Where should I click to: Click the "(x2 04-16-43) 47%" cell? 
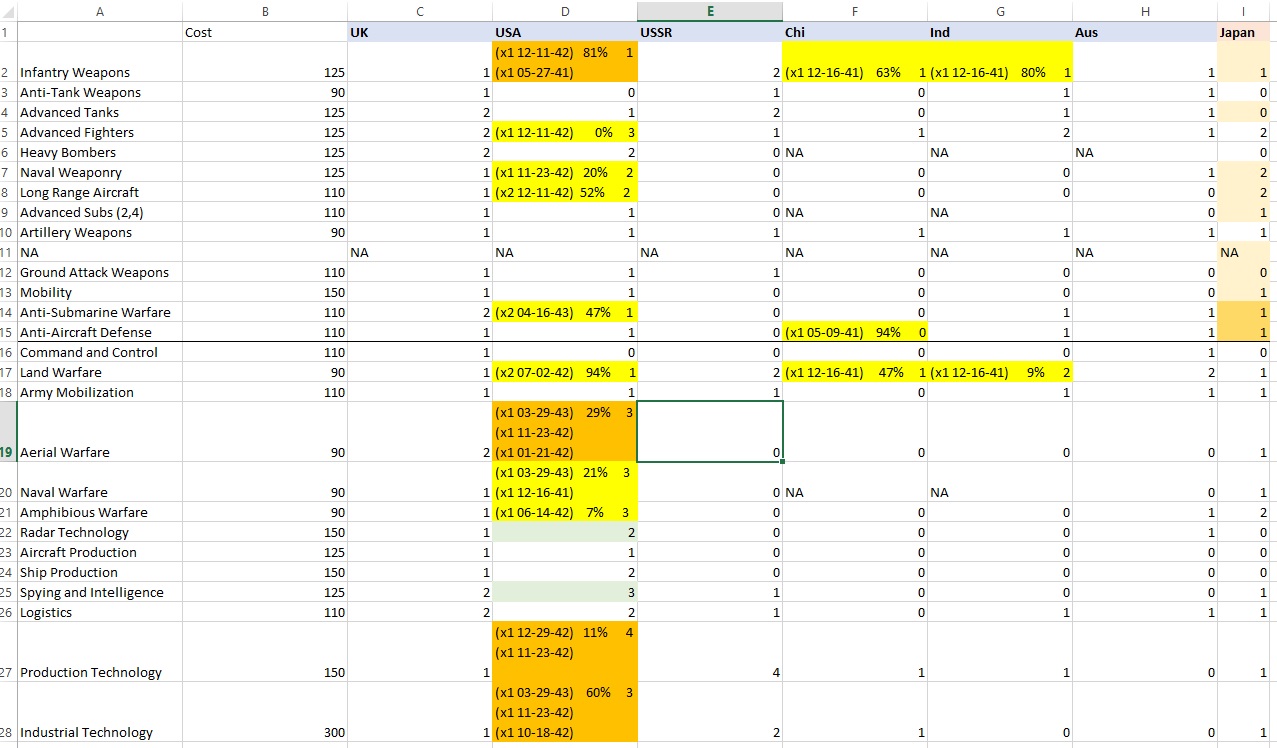[565, 312]
